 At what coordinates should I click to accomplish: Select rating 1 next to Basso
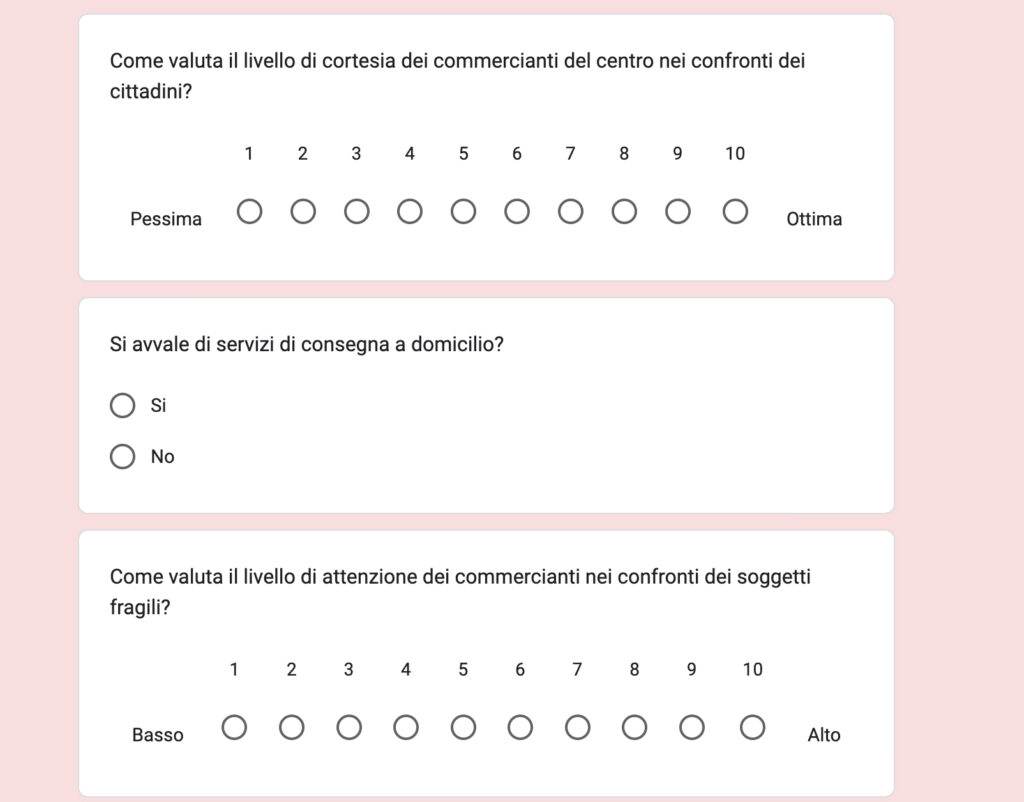(234, 728)
